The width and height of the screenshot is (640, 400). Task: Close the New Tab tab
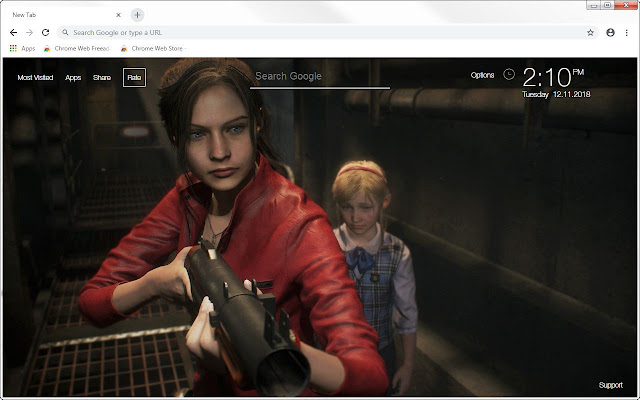pyautogui.click(x=118, y=15)
